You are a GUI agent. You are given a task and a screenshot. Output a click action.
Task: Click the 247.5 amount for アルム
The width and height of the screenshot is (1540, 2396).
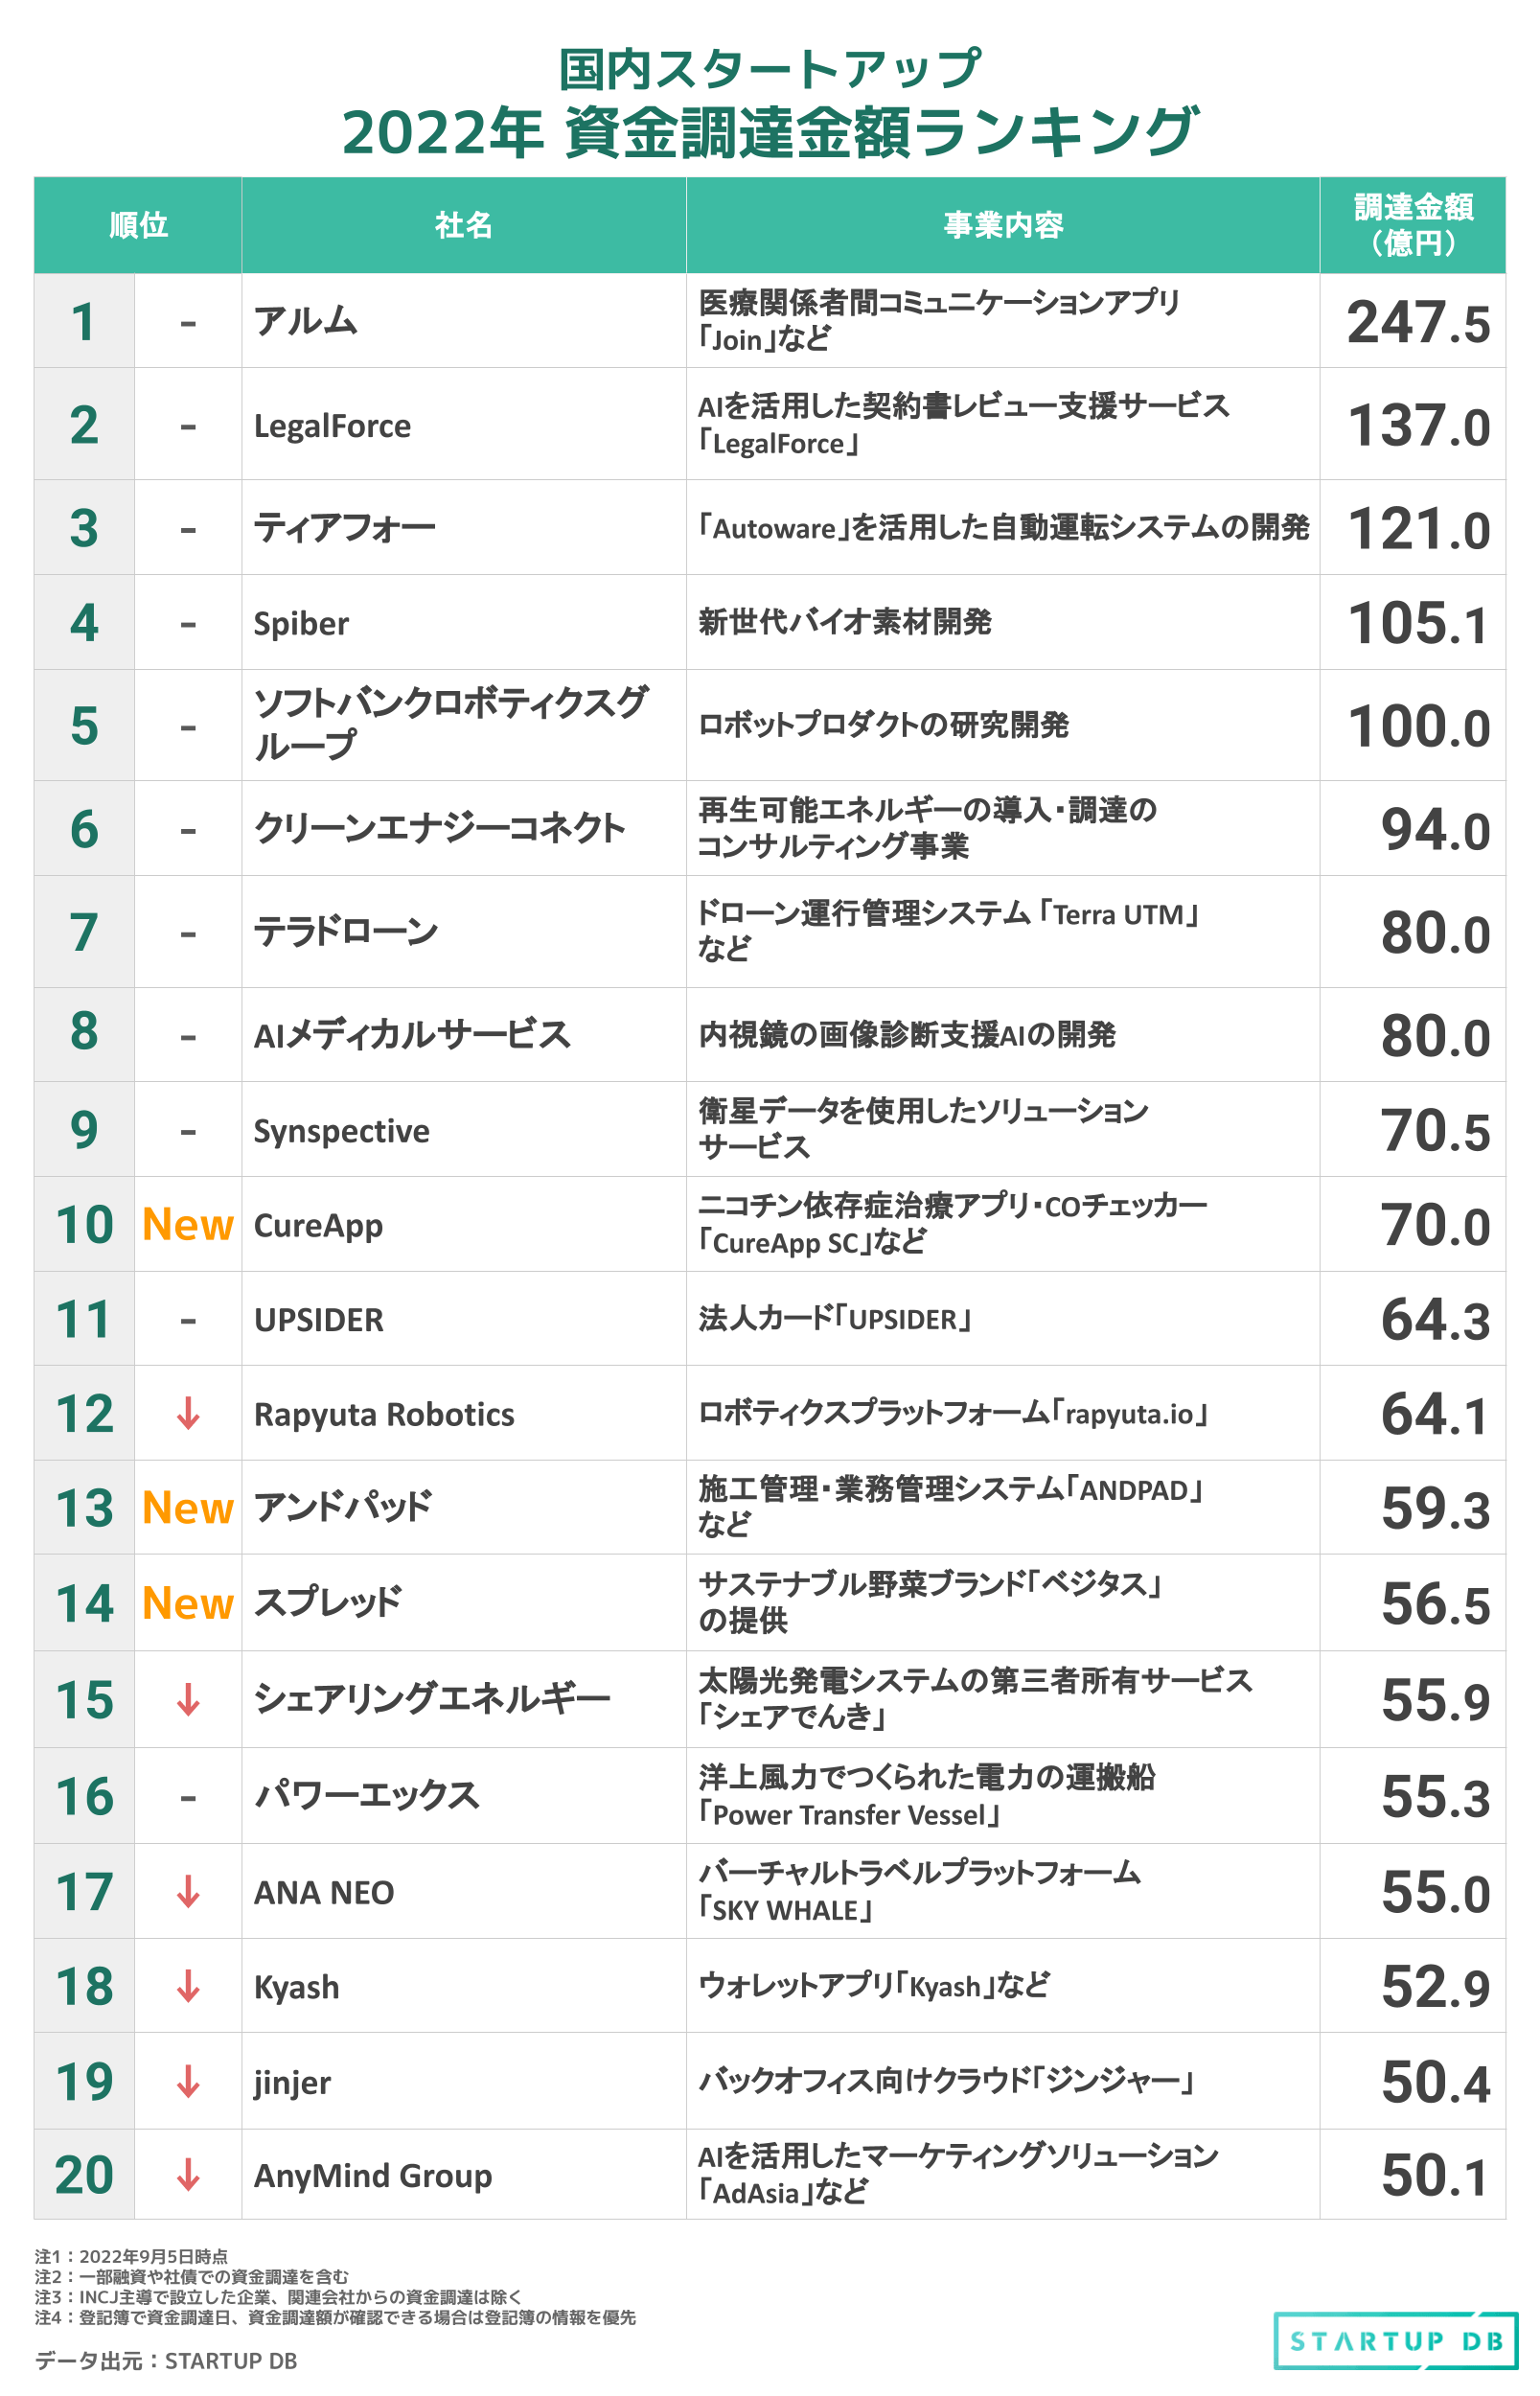coord(1417,323)
